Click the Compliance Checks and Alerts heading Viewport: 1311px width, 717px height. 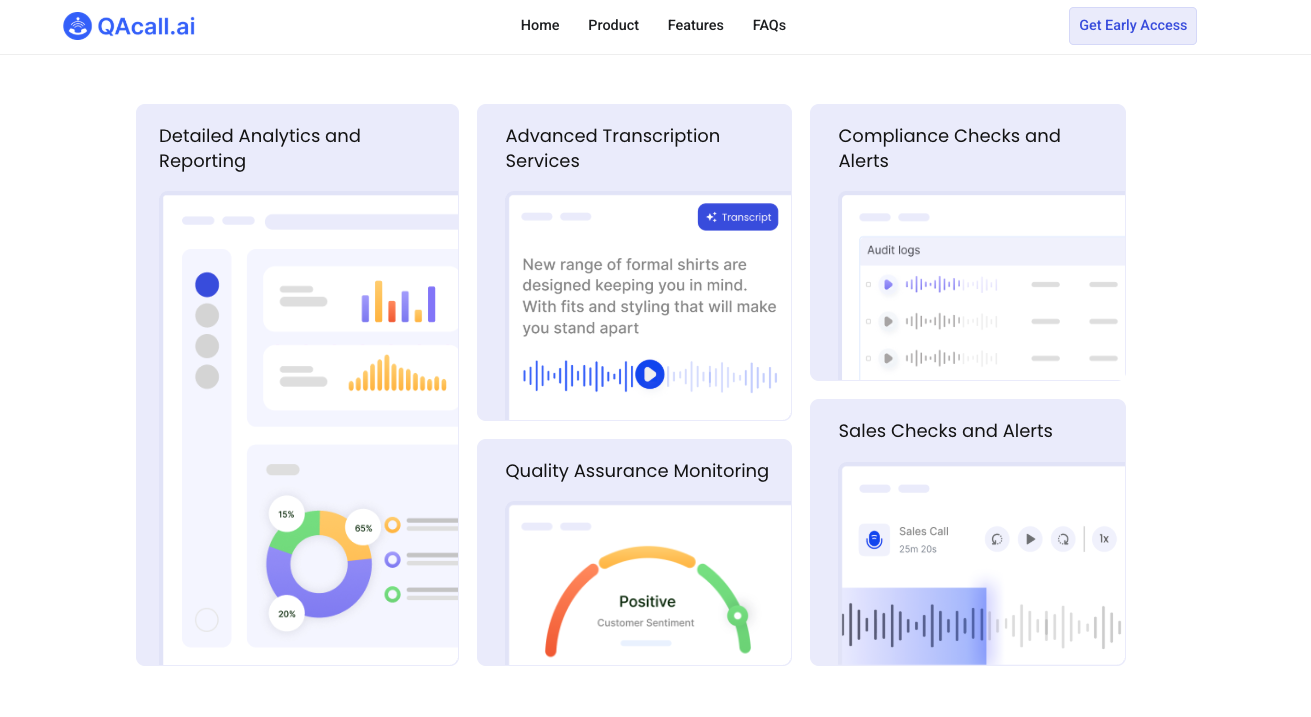[x=950, y=148]
